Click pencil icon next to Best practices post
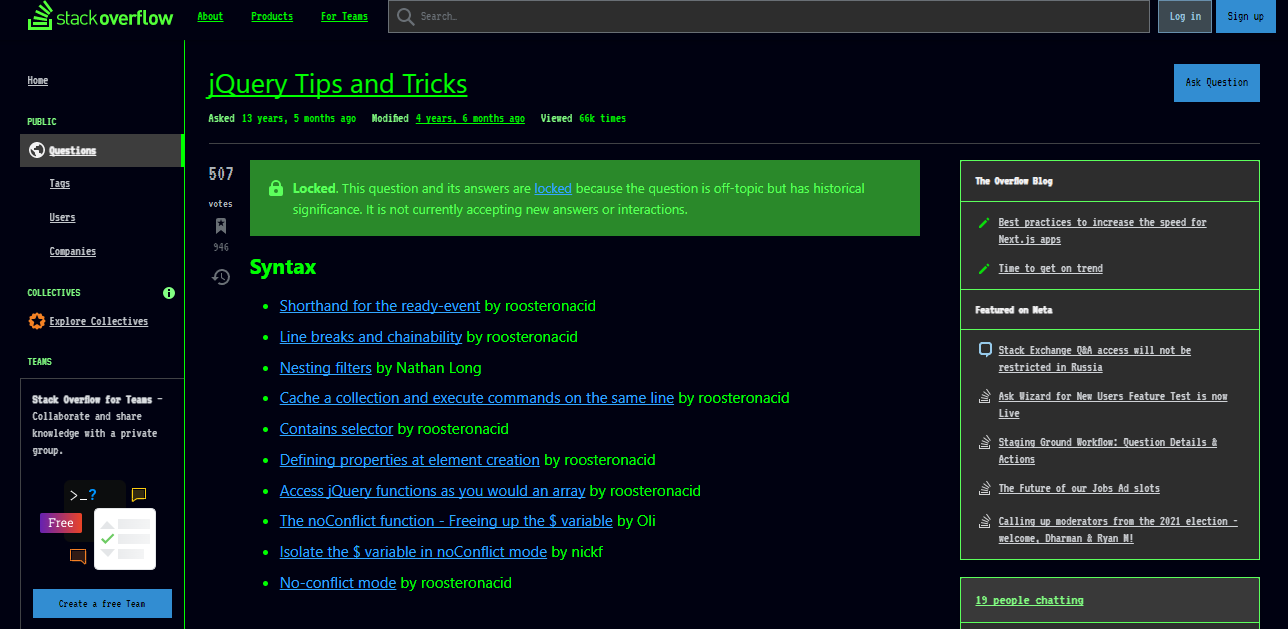Image resolution: width=1288 pixels, height=629 pixels. click(x=985, y=222)
